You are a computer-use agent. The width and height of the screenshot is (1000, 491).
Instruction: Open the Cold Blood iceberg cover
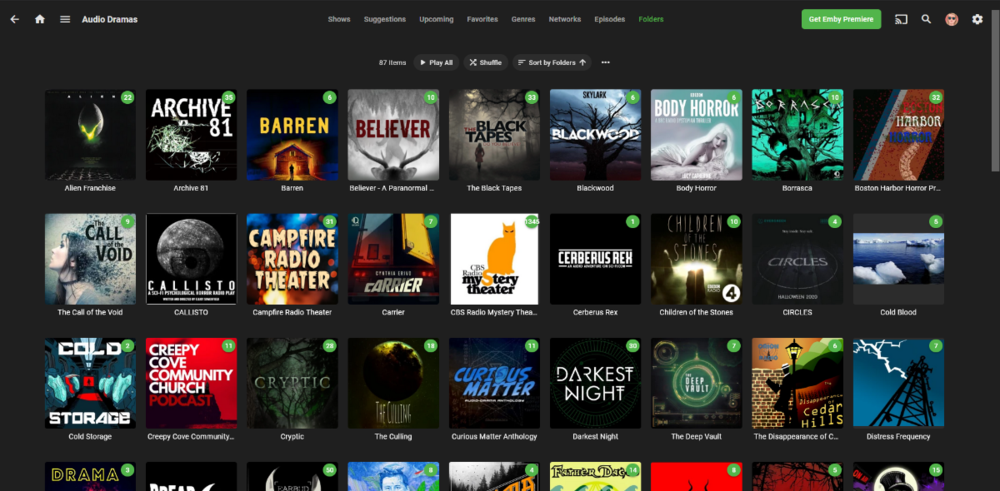point(899,259)
